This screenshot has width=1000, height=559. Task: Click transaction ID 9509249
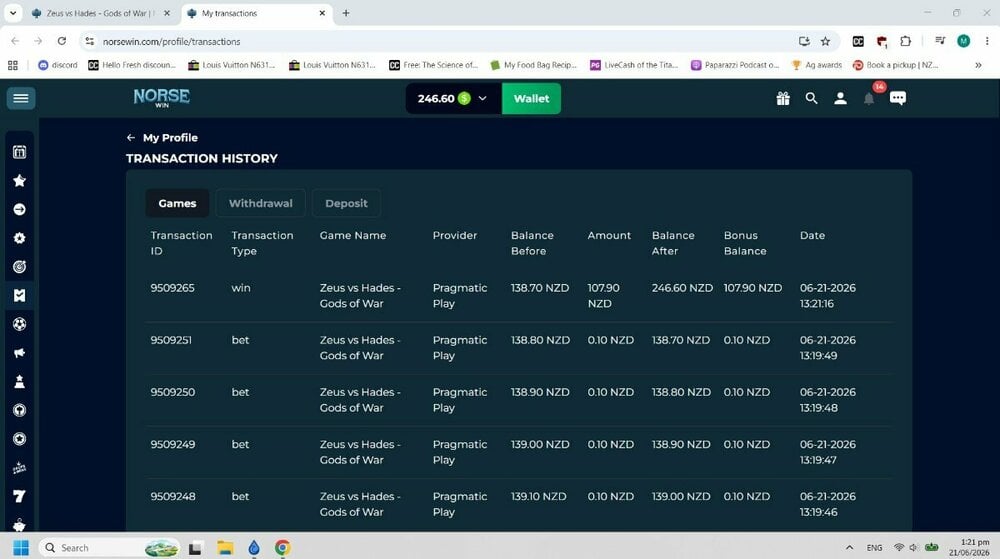pos(173,445)
